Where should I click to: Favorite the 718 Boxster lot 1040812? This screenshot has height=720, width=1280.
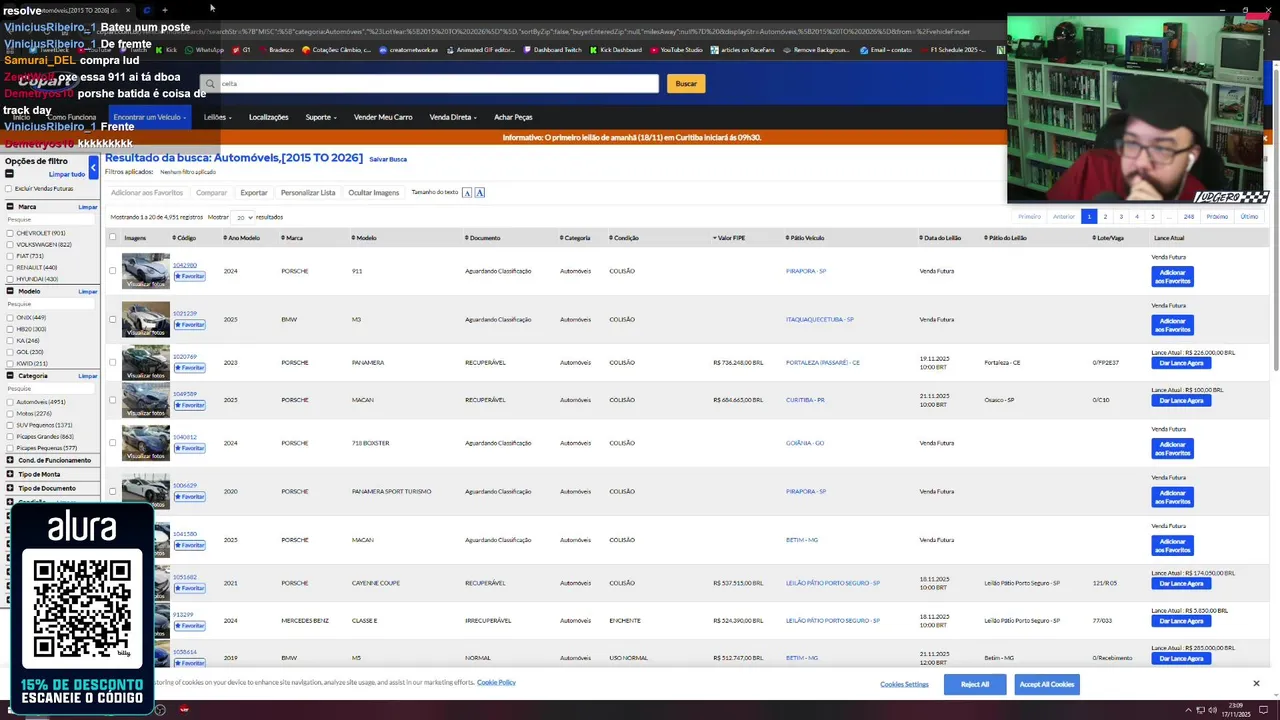click(x=190, y=448)
